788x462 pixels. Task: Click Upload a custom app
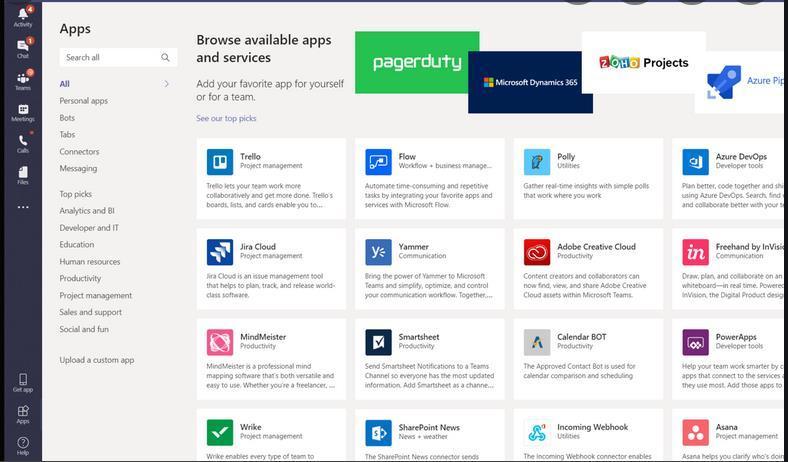[x=96, y=360]
